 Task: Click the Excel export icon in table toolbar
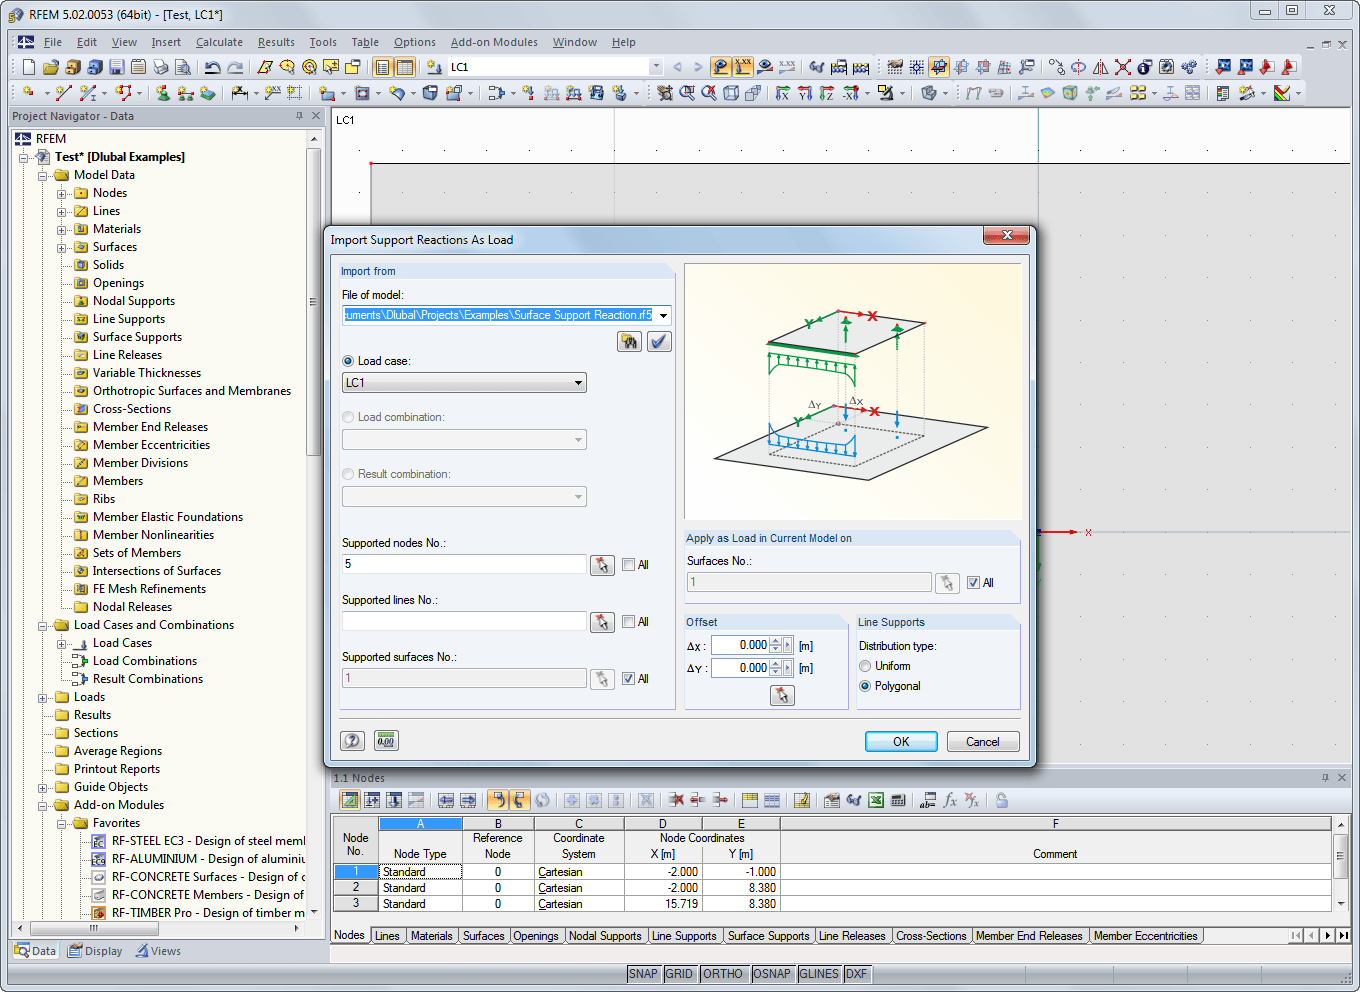coord(876,800)
